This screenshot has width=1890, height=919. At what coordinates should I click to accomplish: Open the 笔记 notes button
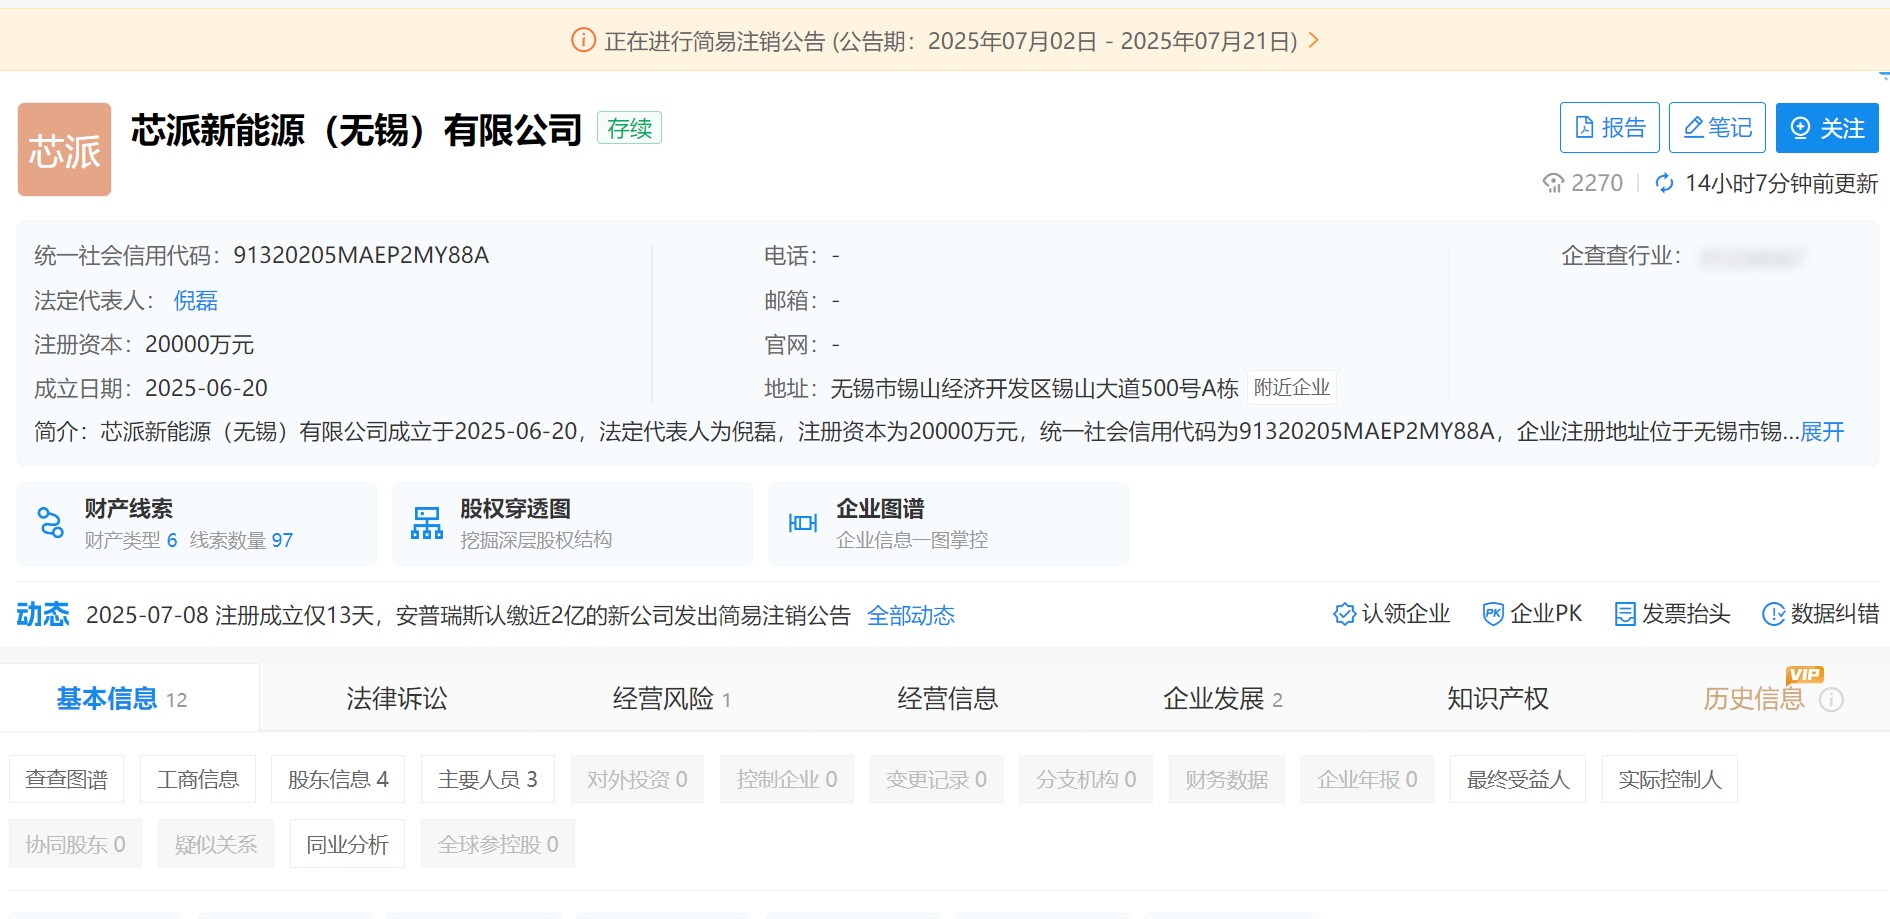pyautogui.click(x=1716, y=127)
